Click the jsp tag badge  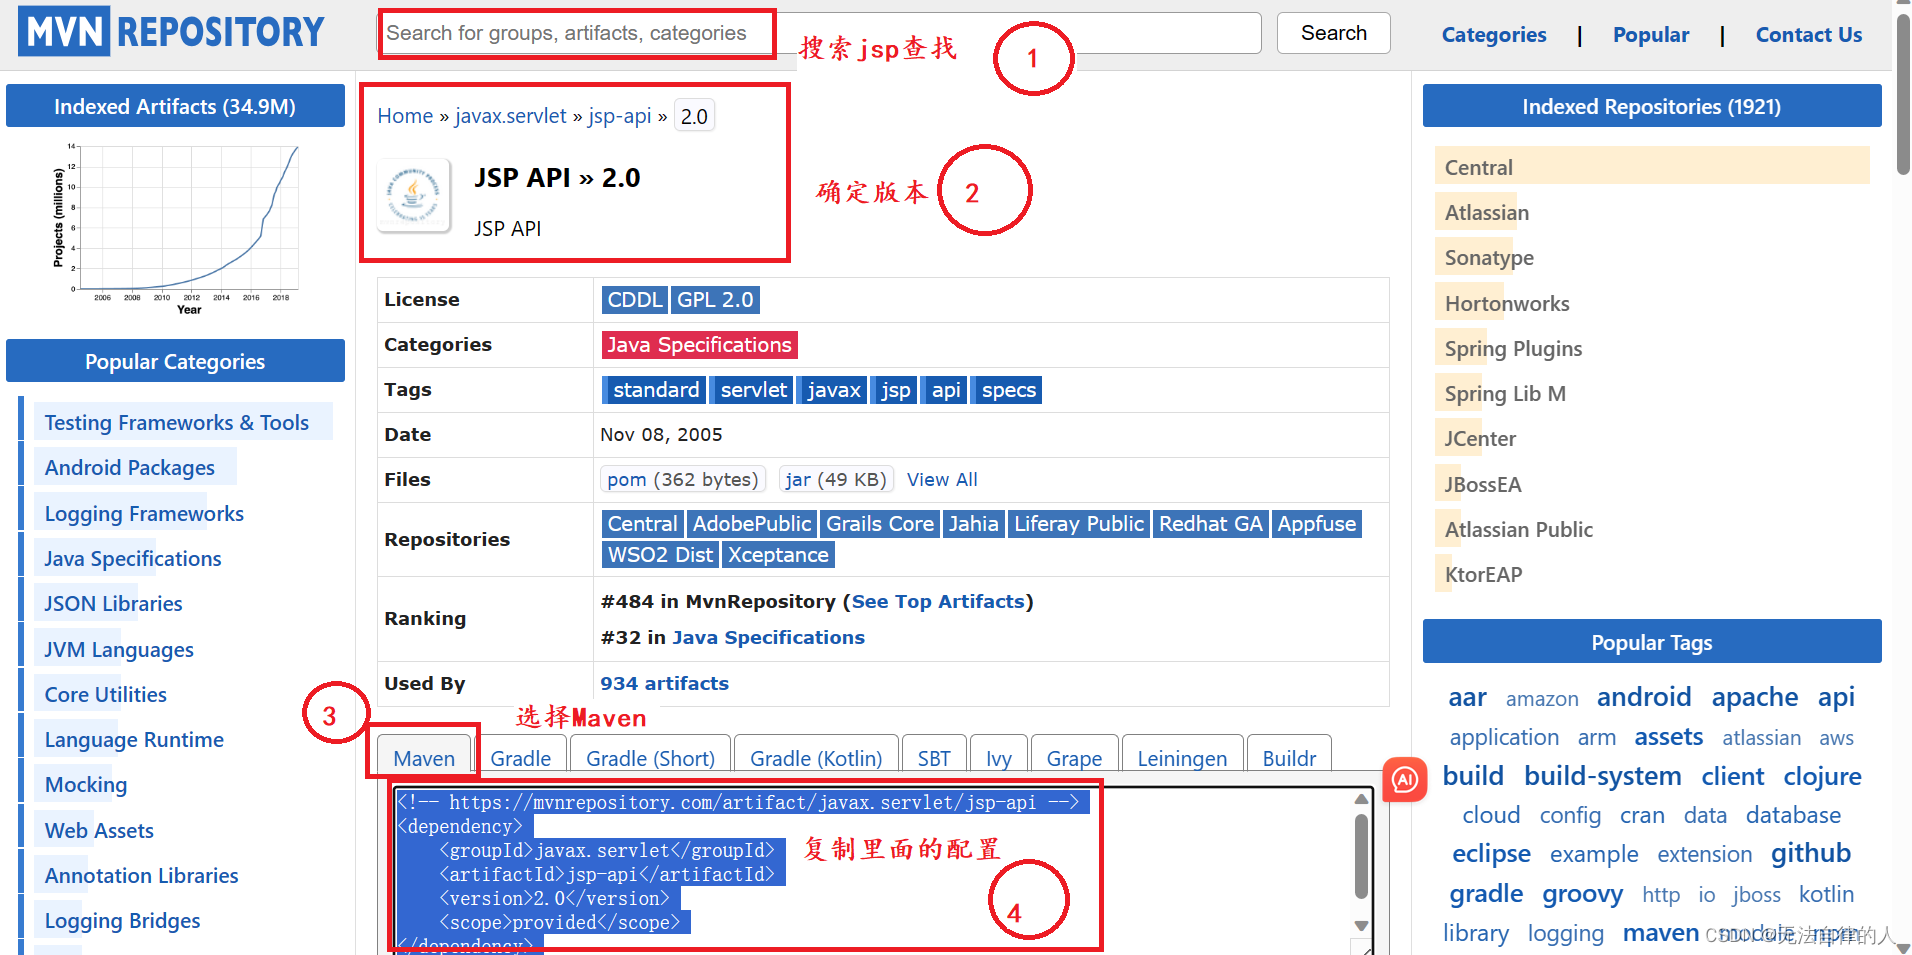coord(893,390)
